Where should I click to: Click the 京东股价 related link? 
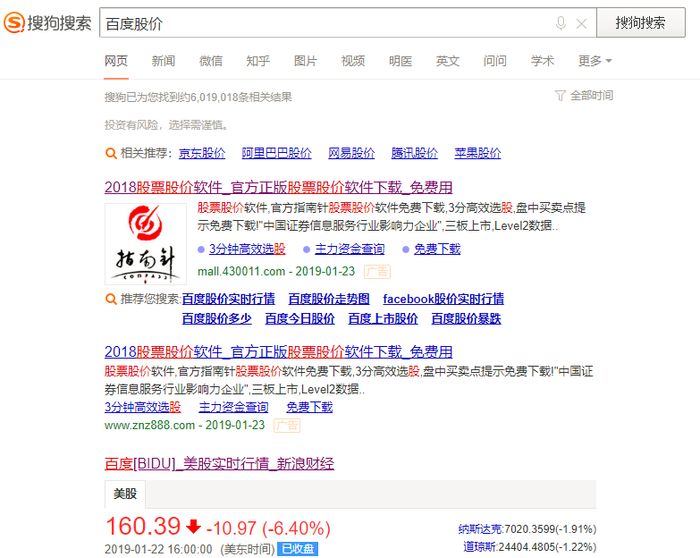202,153
